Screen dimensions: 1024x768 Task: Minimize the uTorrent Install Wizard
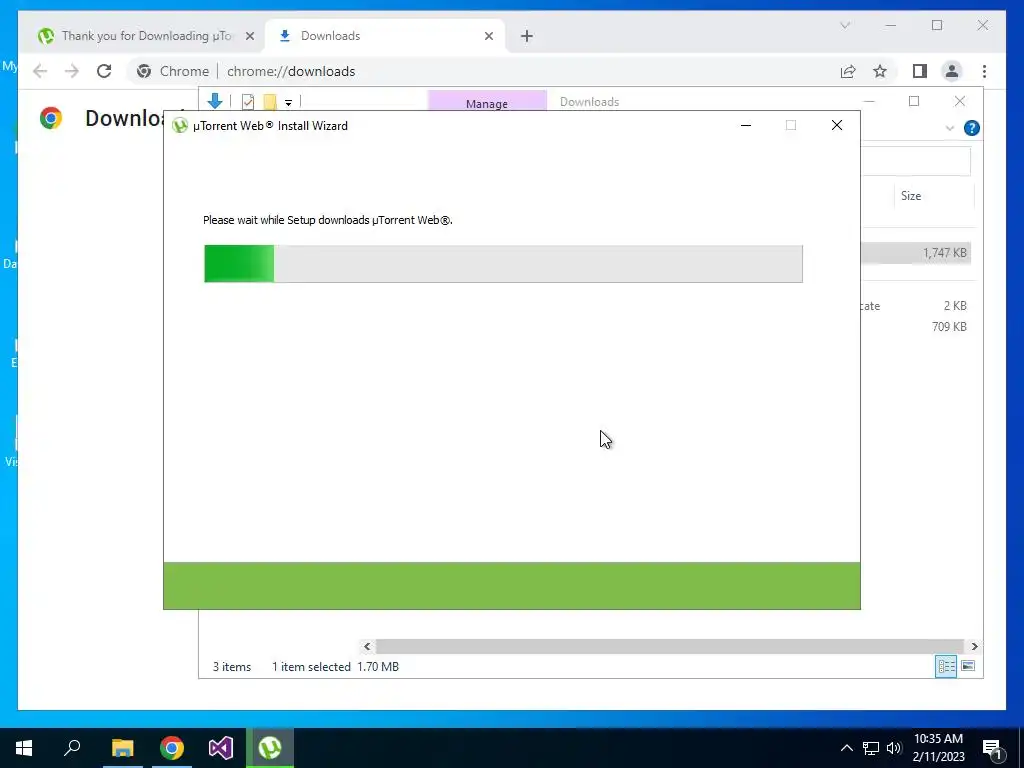pos(746,125)
